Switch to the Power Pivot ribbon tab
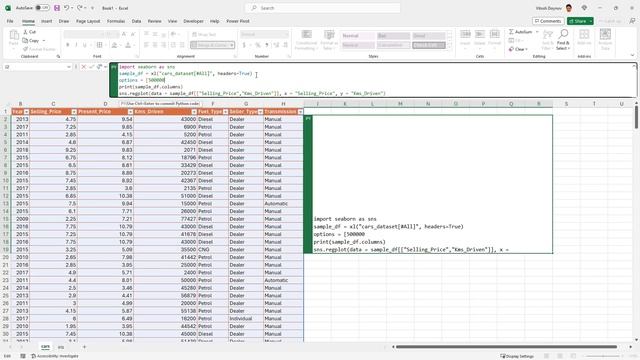This screenshot has height=360, width=640. click(238, 21)
